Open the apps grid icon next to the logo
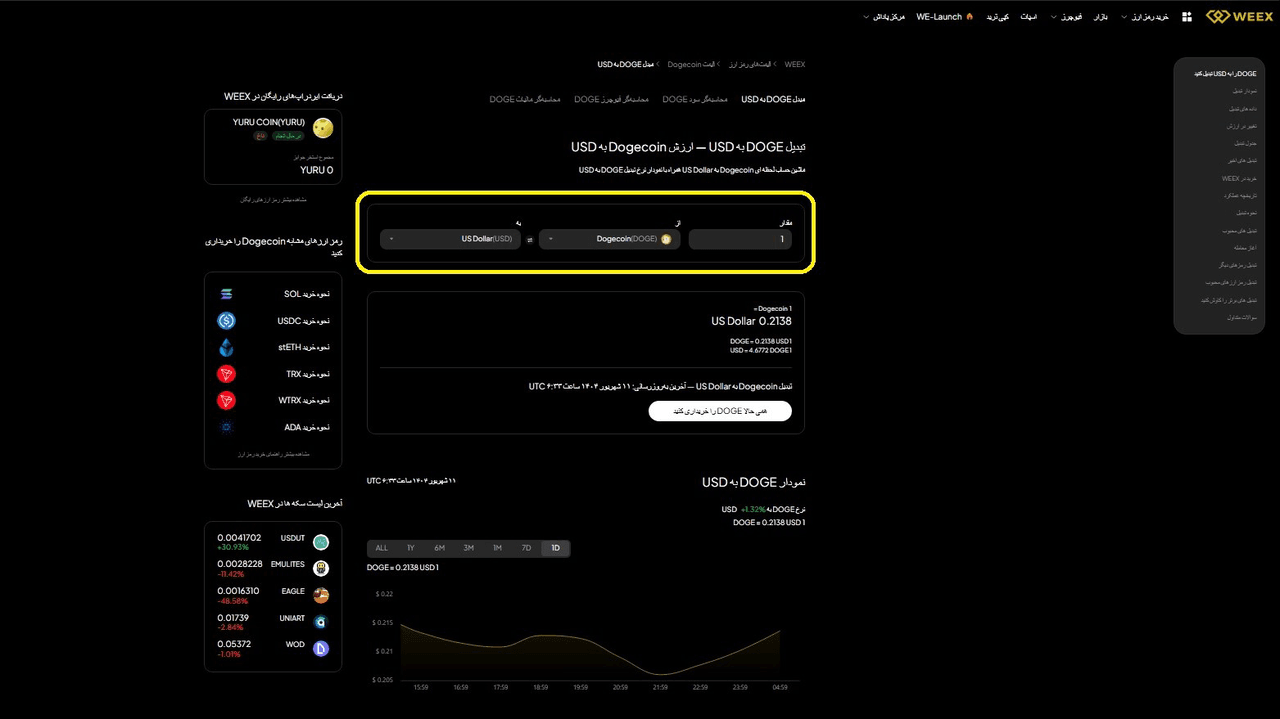Image resolution: width=1280 pixels, height=719 pixels. (x=1186, y=15)
